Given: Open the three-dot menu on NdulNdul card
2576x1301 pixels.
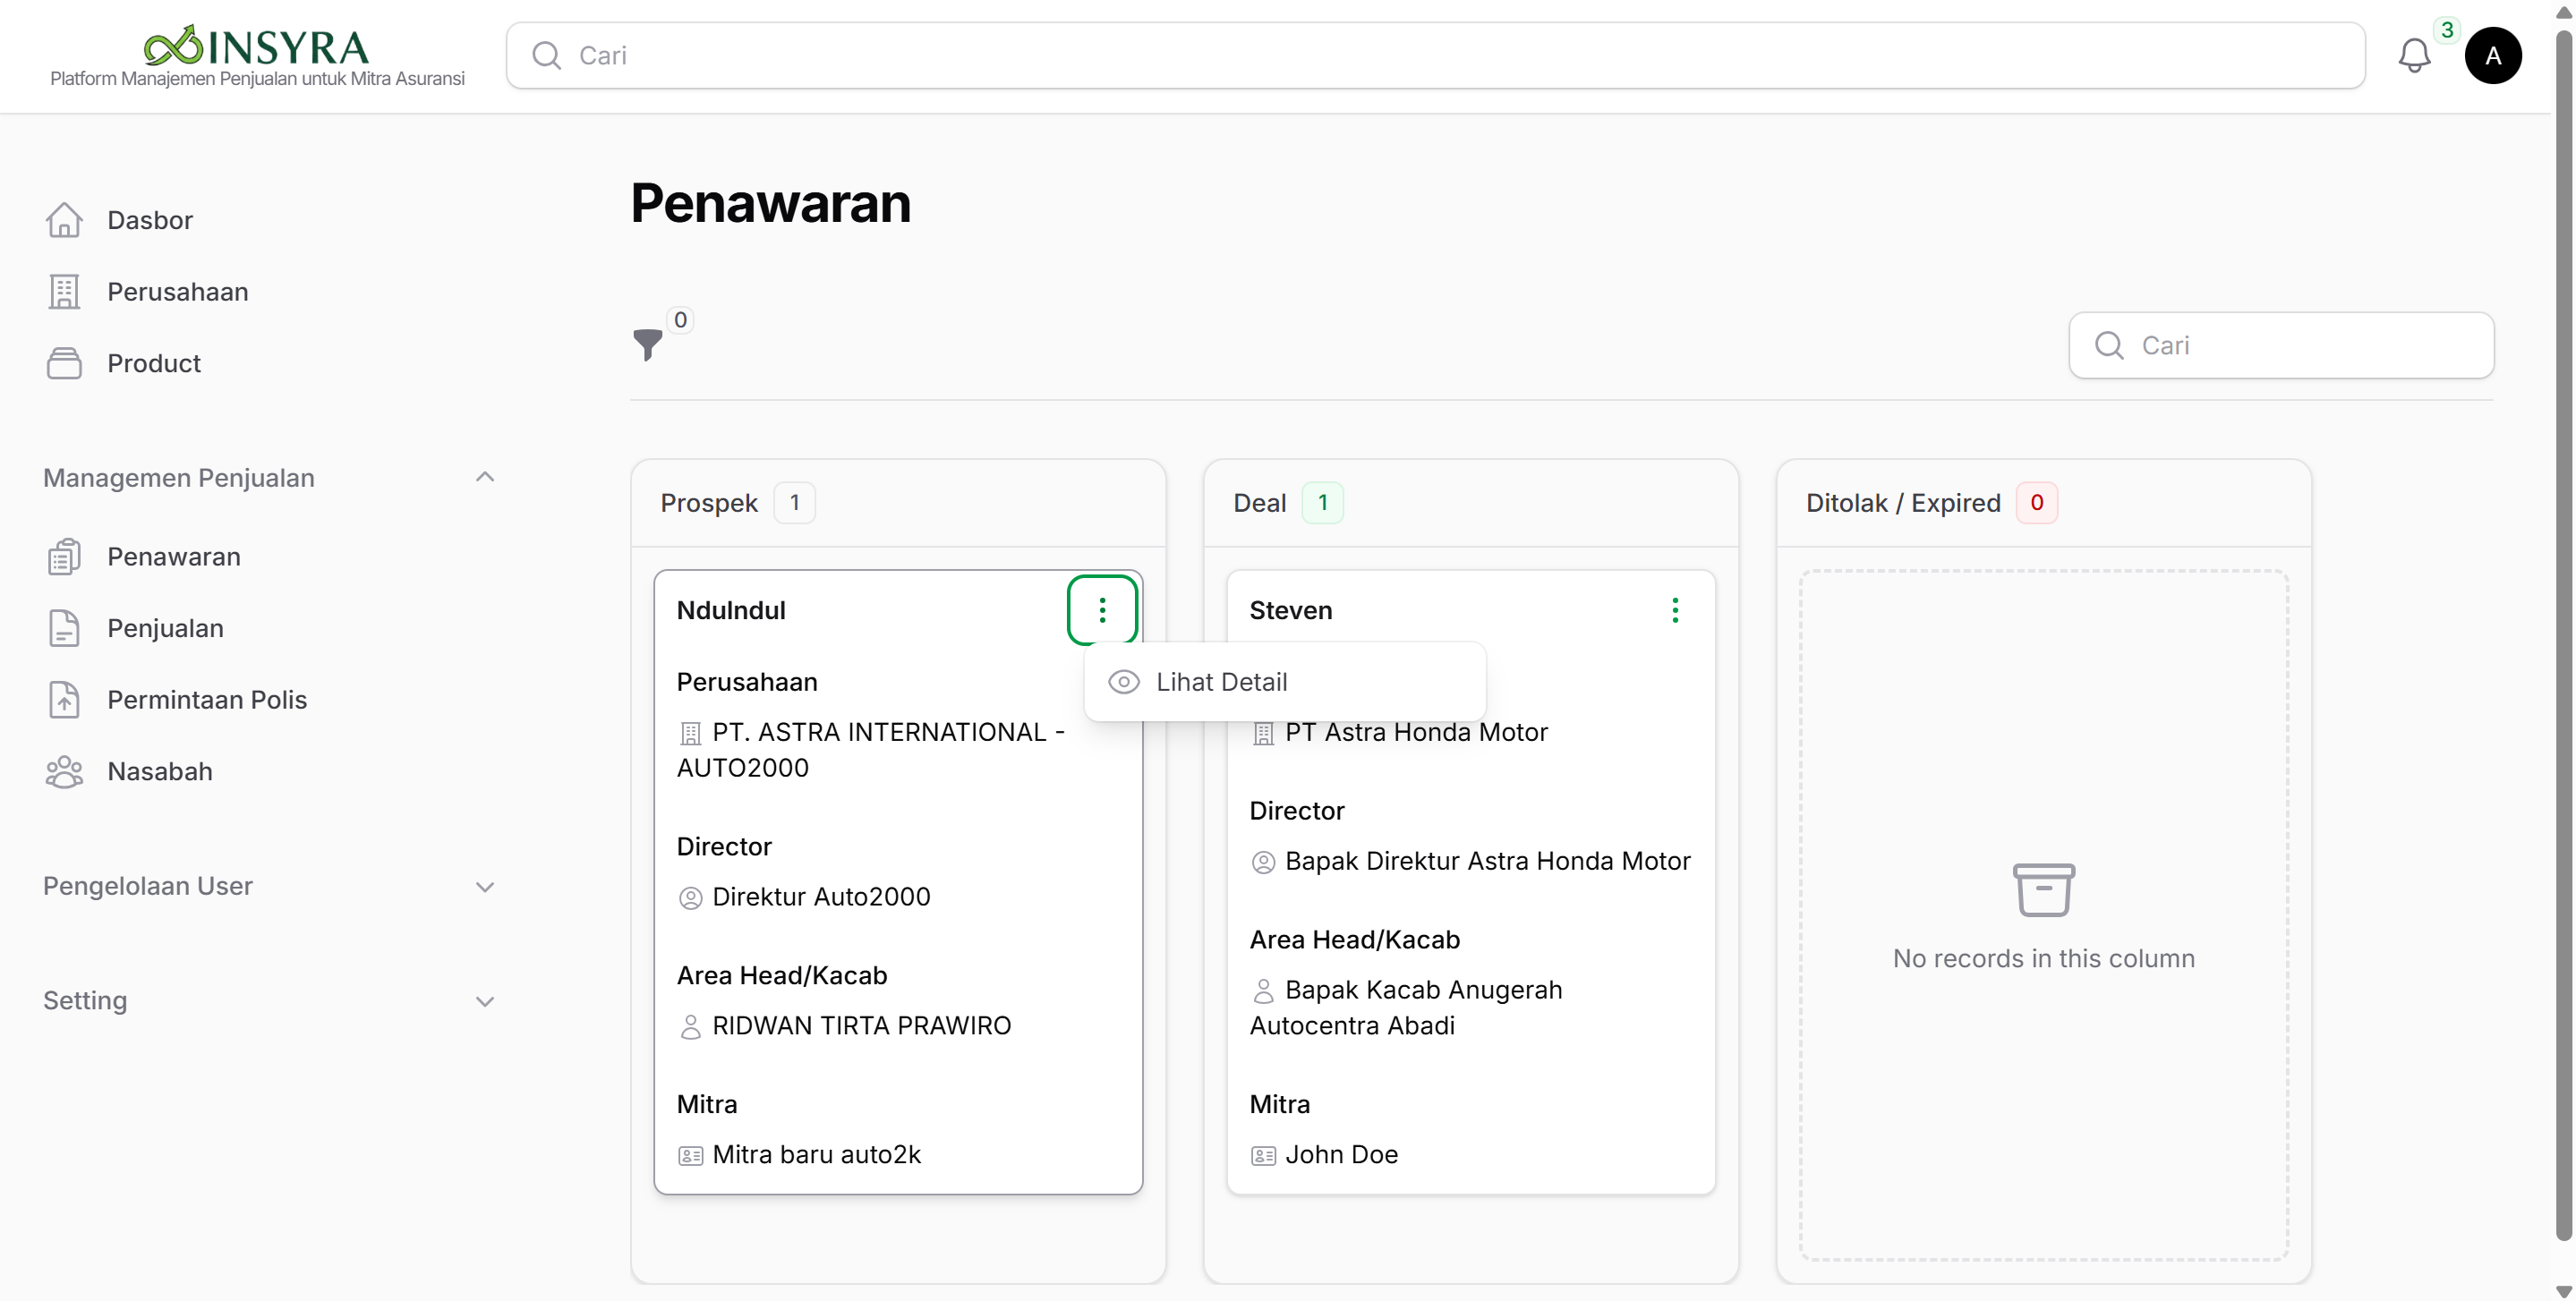Looking at the screenshot, I should (x=1102, y=610).
